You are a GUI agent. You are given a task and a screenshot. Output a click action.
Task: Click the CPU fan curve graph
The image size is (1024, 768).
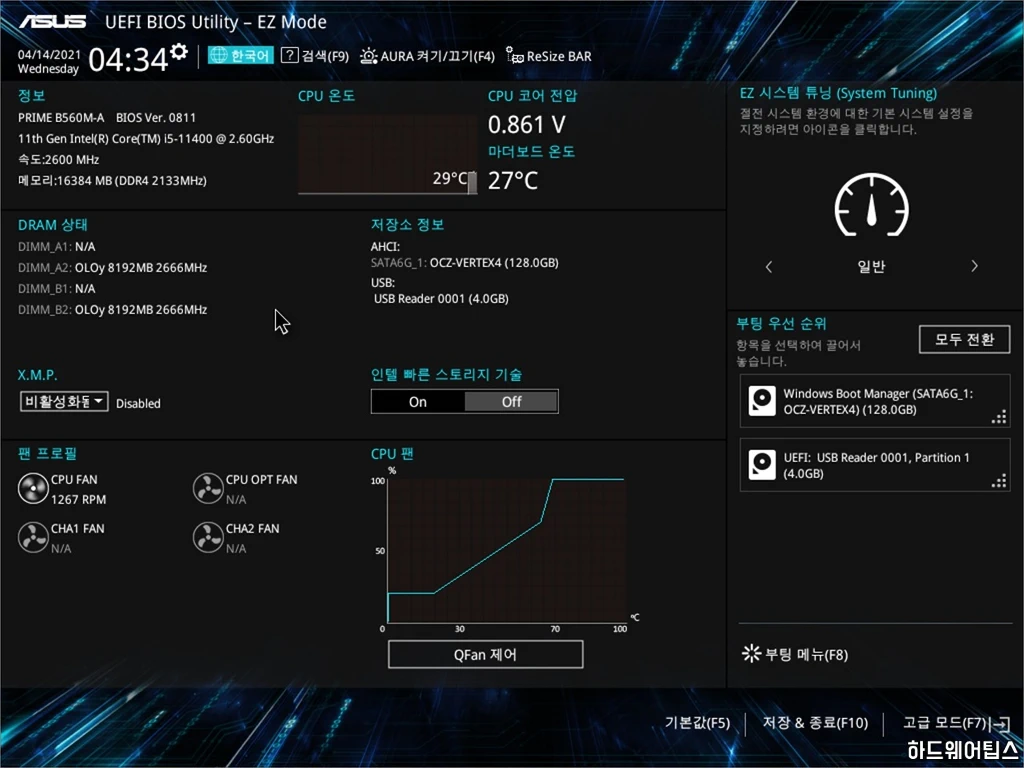click(x=506, y=550)
